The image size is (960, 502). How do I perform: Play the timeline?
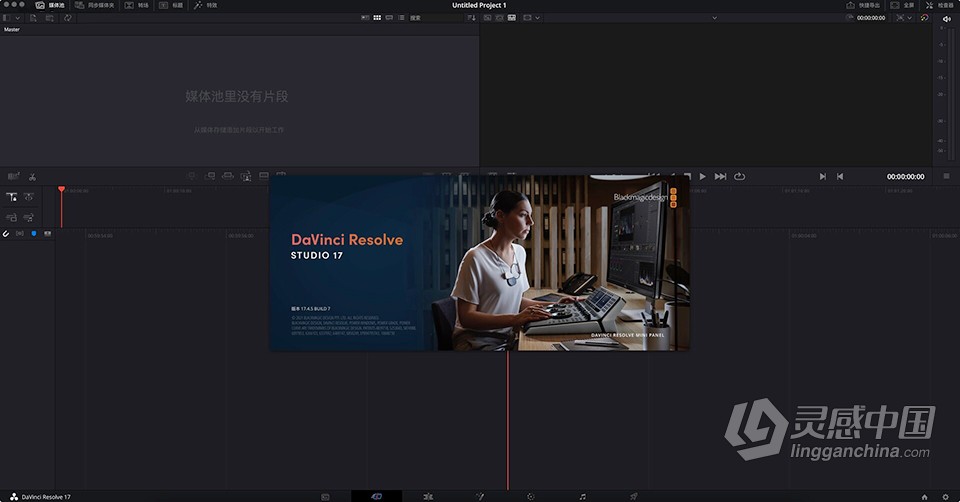[702, 176]
